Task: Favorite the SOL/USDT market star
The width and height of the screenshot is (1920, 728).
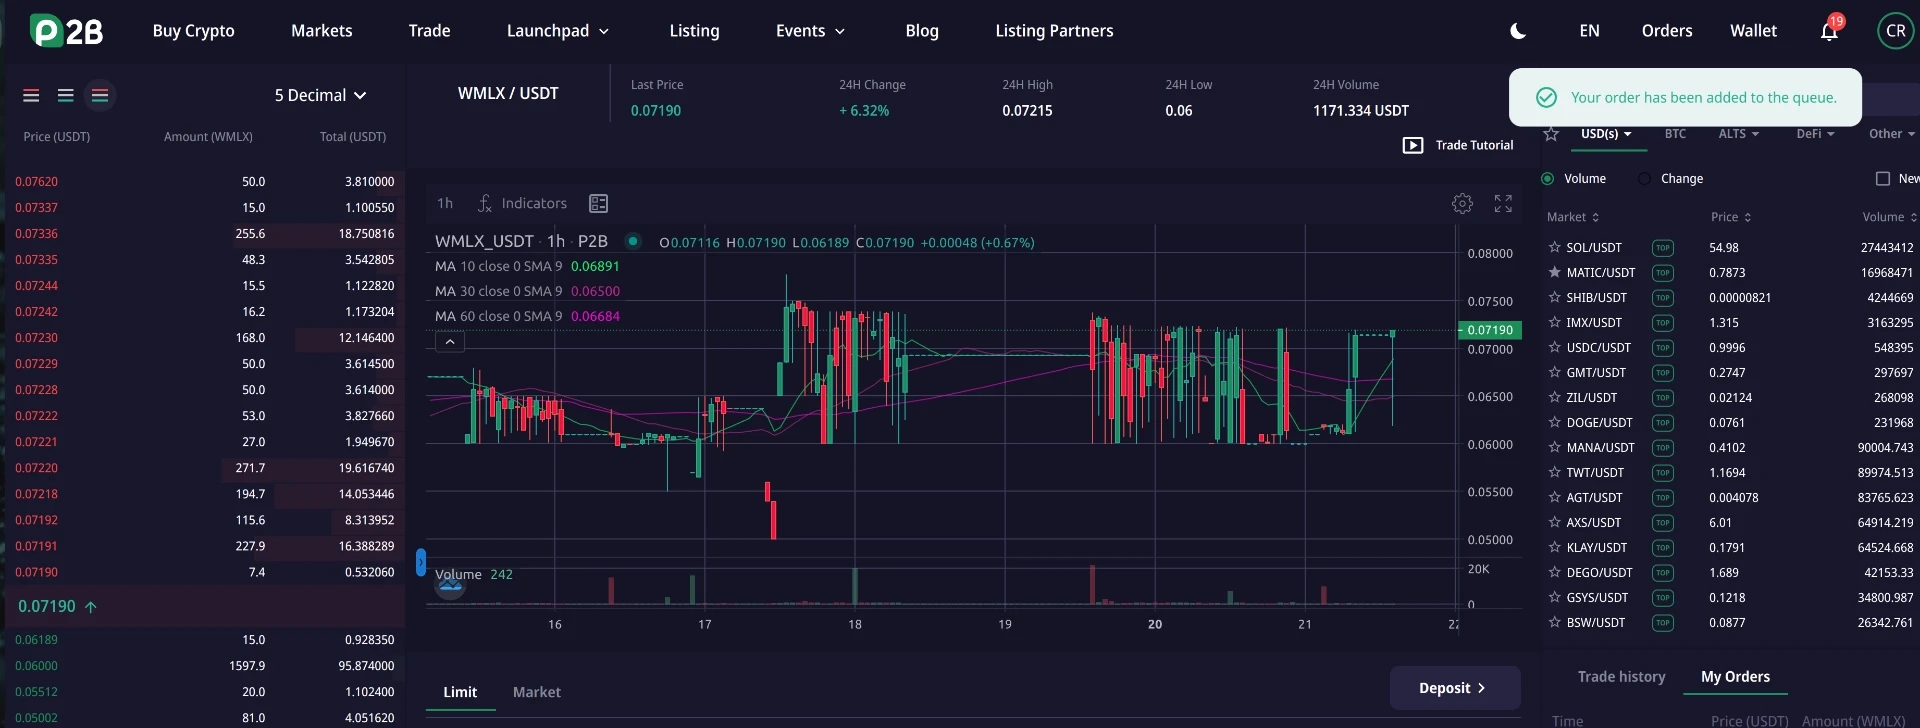Action: point(1554,247)
